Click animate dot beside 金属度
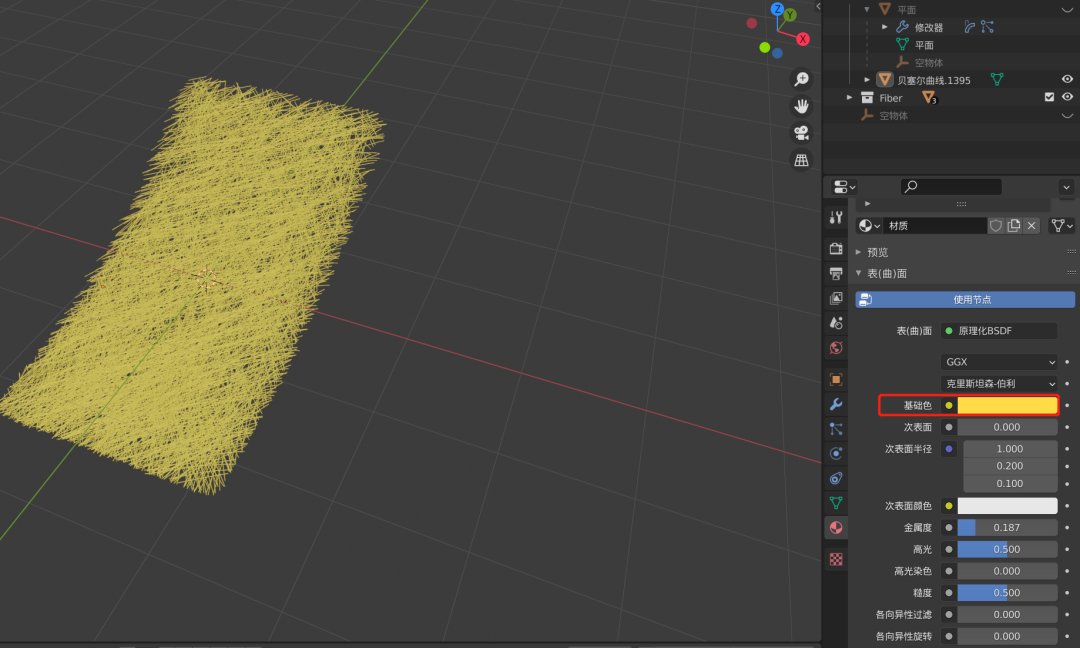The height and width of the screenshot is (648, 1080). click(x=1067, y=527)
